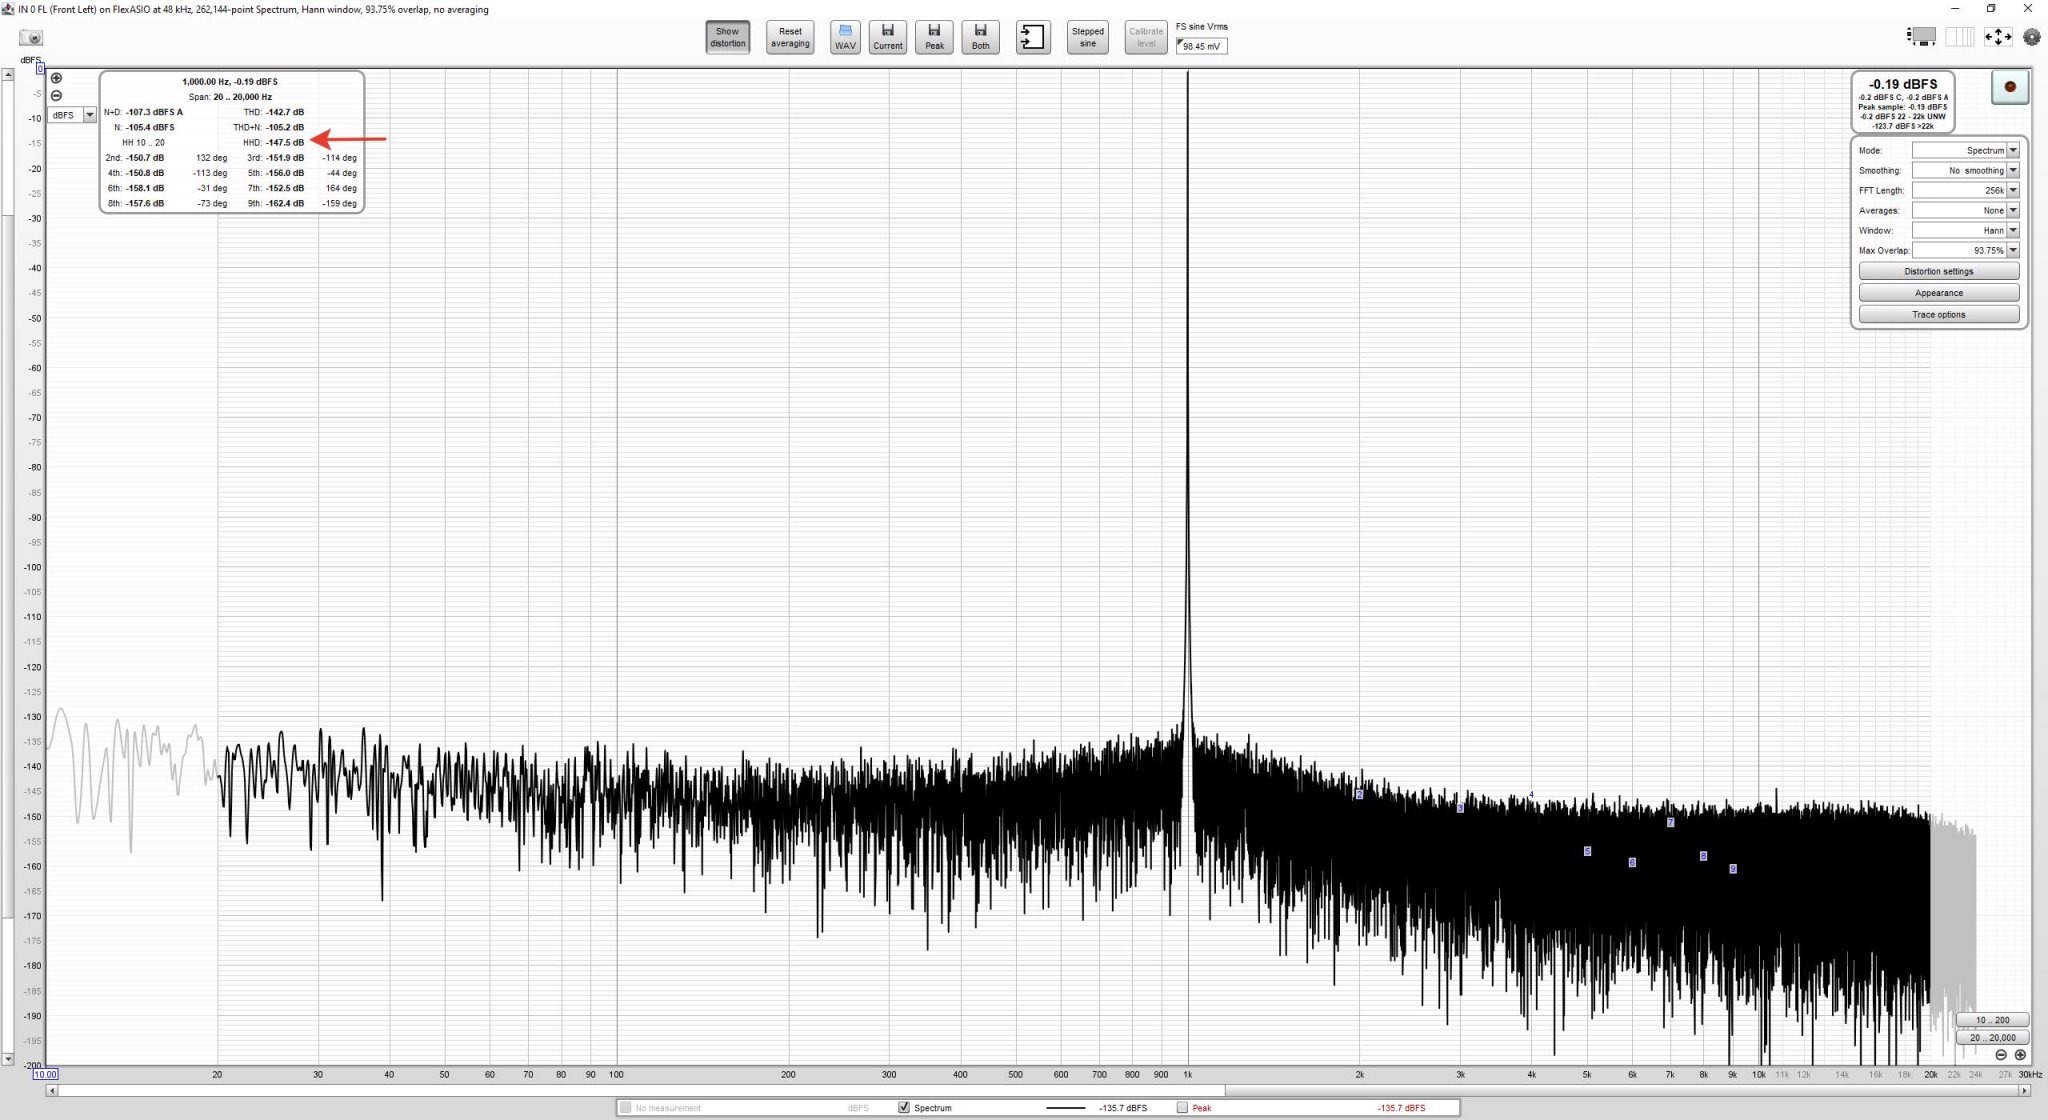Open Trace options

pyautogui.click(x=1938, y=314)
